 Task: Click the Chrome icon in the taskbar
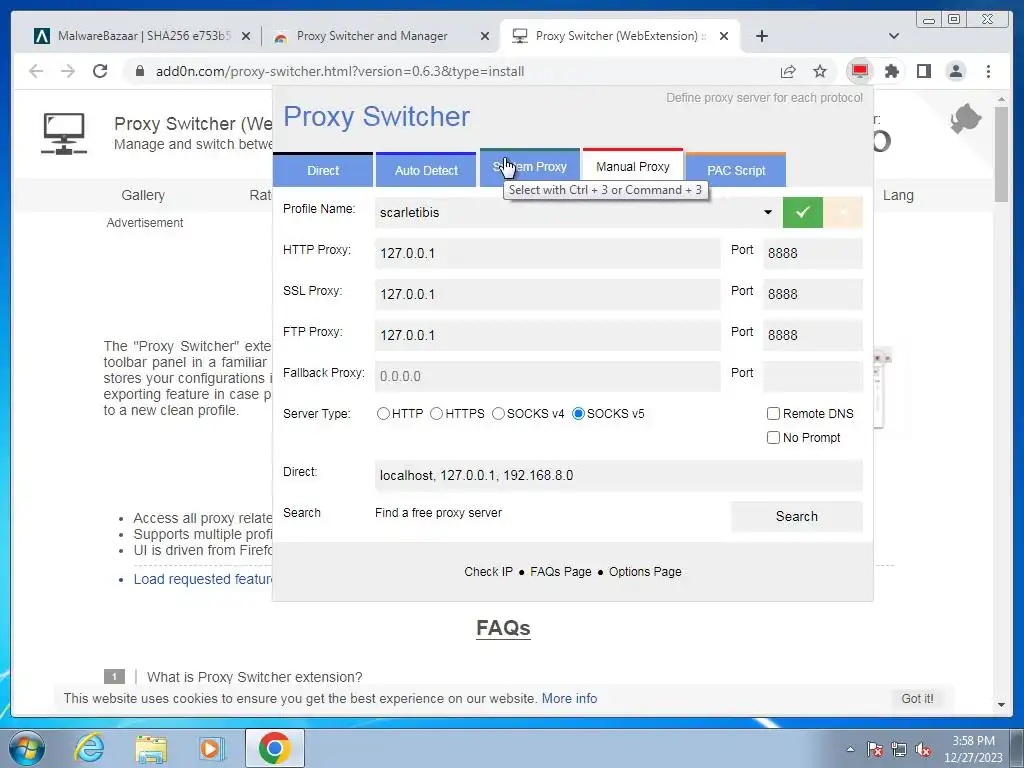click(274, 748)
